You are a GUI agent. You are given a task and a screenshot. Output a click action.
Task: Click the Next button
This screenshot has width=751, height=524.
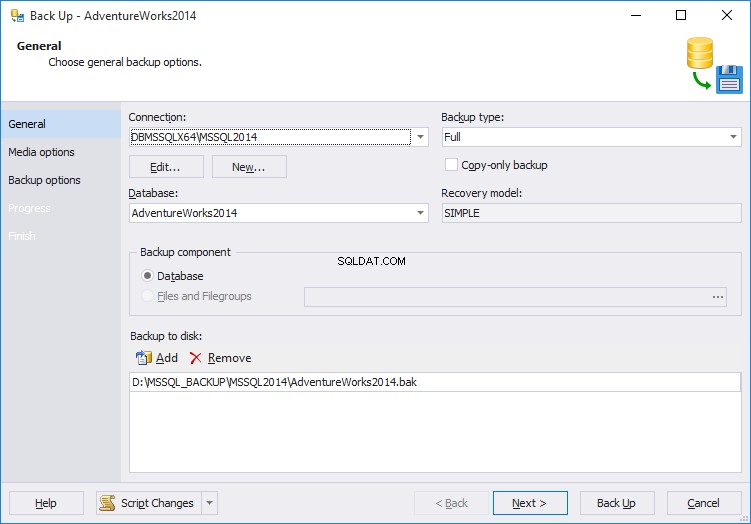pyautogui.click(x=530, y=503)
